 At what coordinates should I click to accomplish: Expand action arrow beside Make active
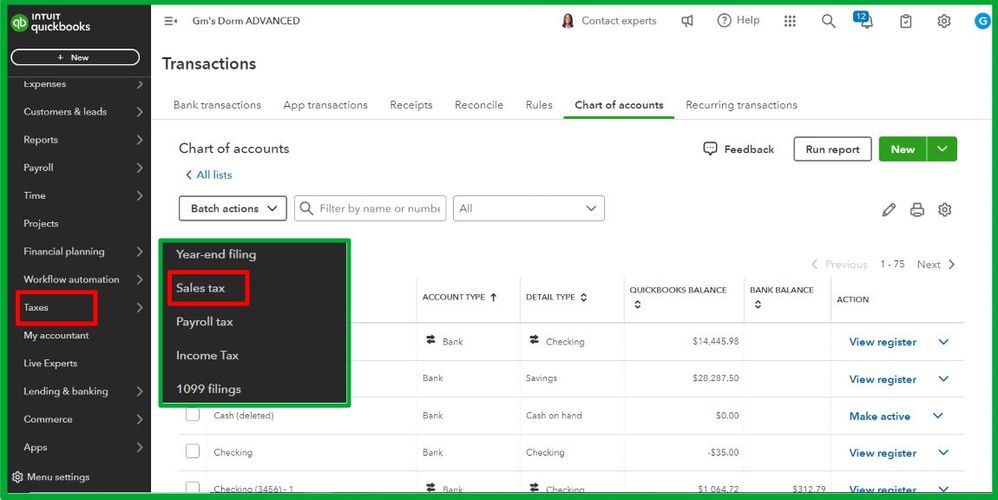(938, 416)
